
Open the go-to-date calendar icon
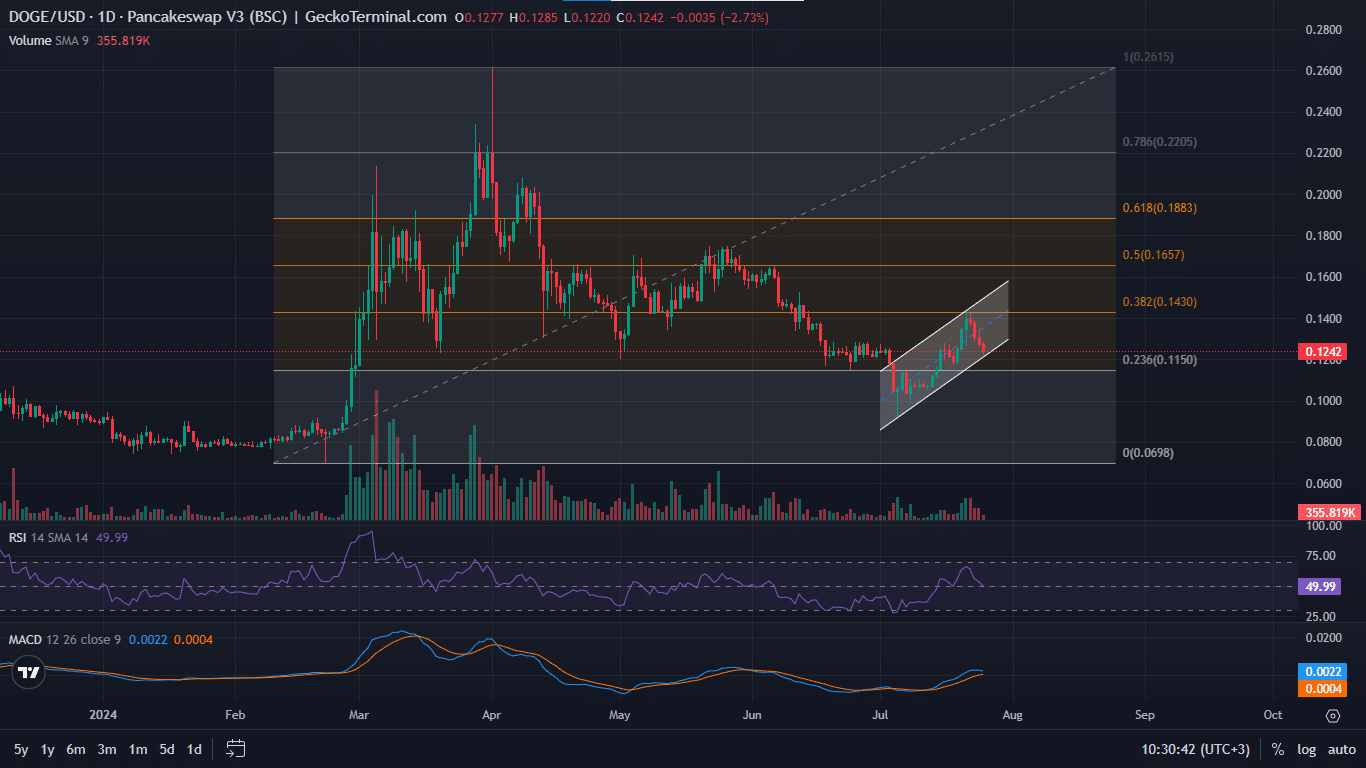236,748
